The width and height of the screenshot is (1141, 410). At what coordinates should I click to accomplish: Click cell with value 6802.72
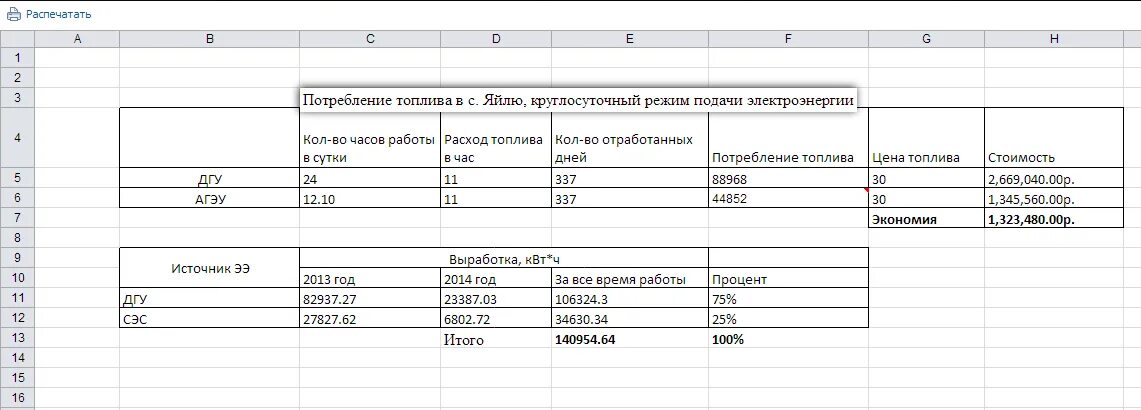pos(496,318)
